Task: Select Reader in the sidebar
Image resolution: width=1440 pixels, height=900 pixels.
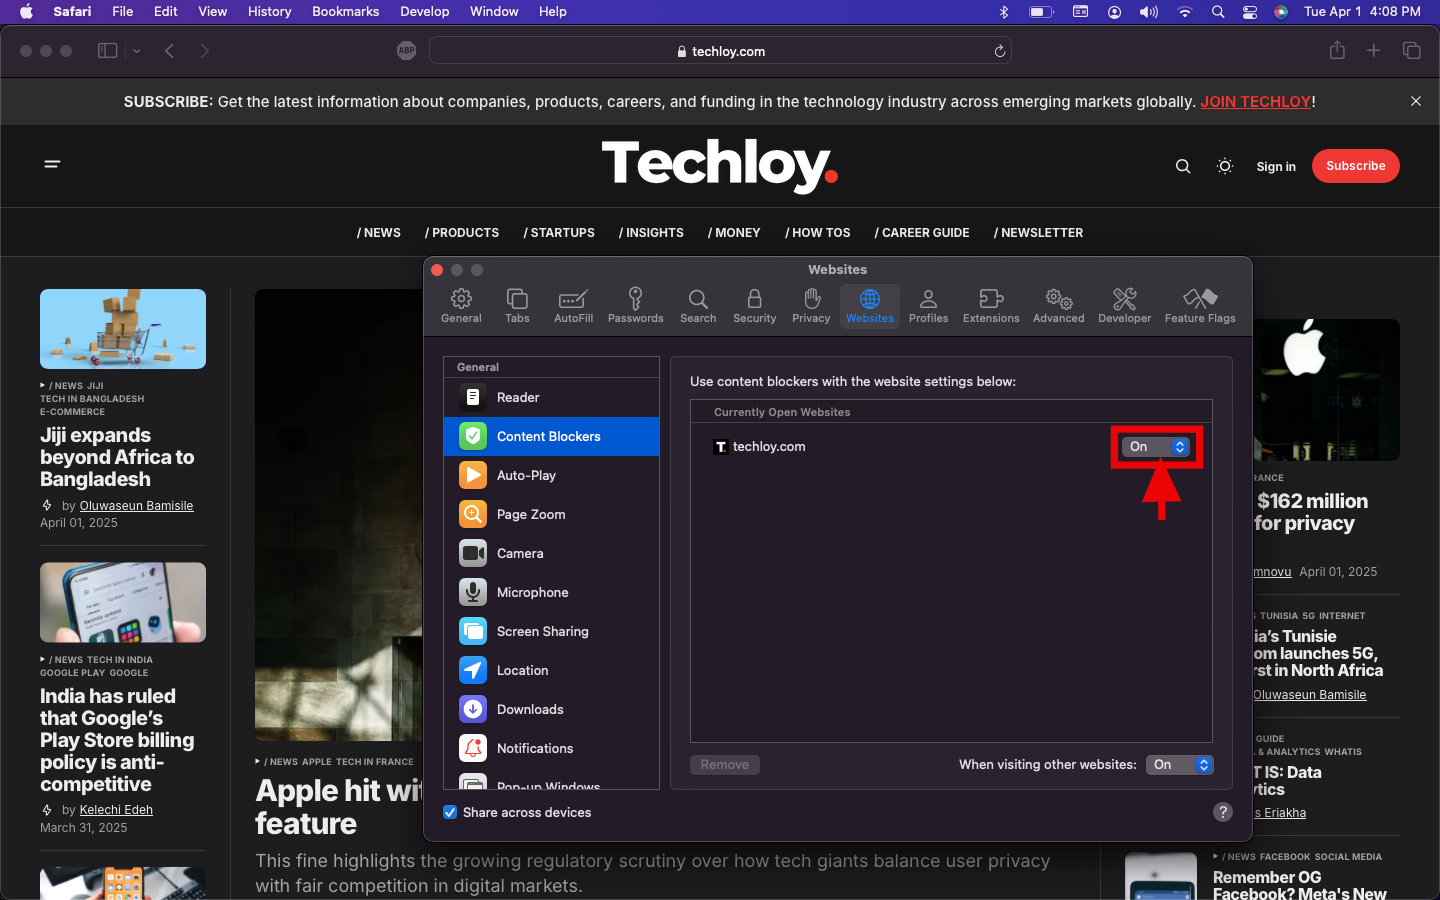Action: click(x=551, y=397)
